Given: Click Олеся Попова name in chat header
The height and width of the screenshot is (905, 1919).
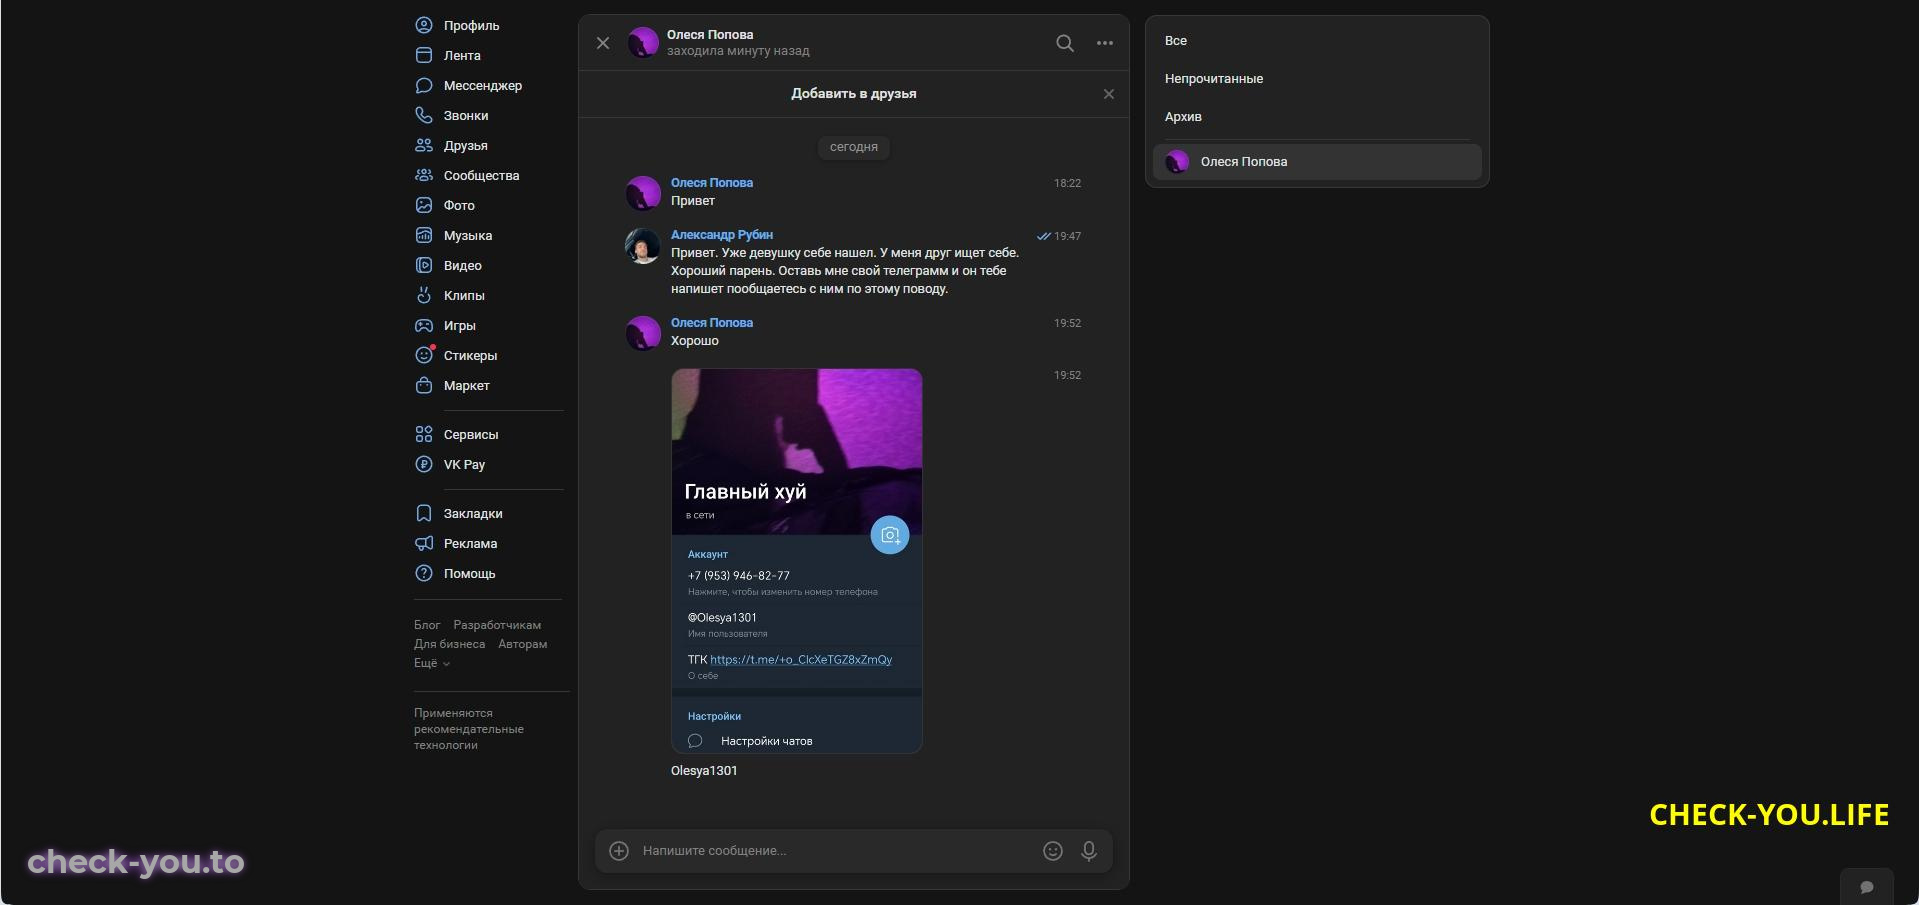Looking at the screenshot, I should click(710, 35).
